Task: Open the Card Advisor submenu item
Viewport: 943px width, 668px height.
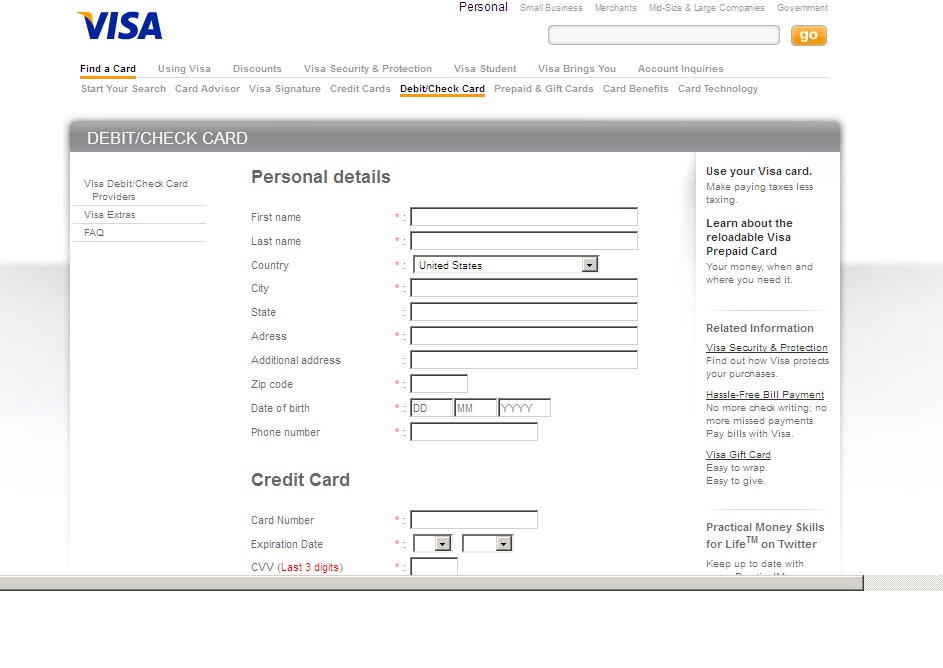Action: point(207,88)
